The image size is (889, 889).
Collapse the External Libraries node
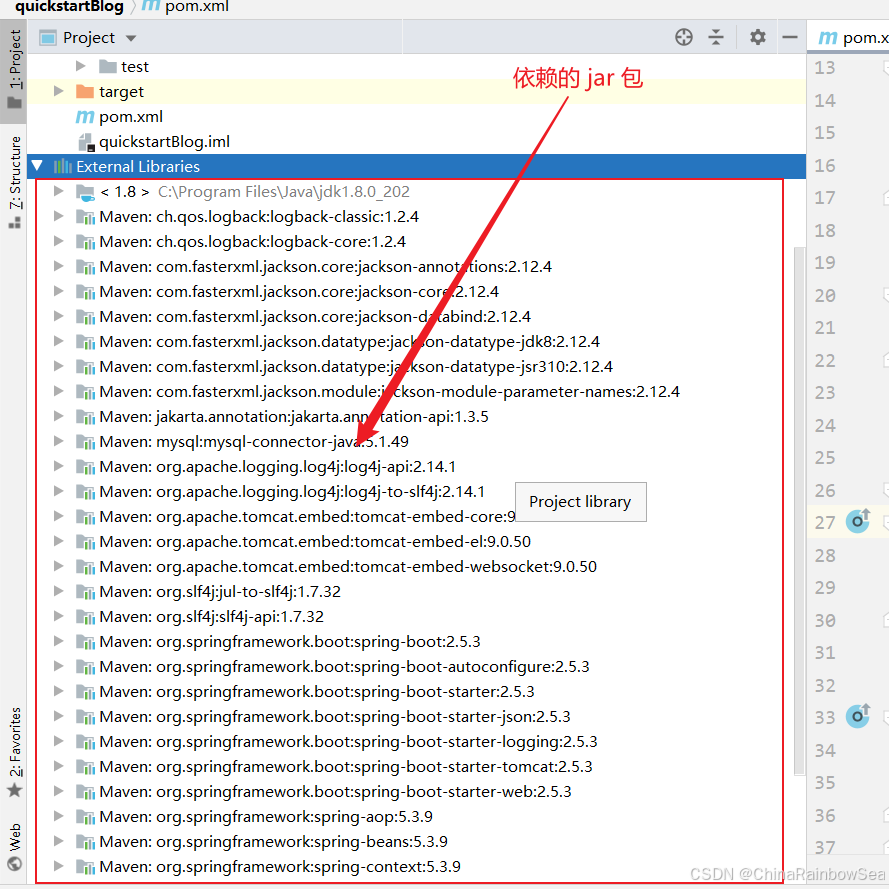(x=38, y=167)
